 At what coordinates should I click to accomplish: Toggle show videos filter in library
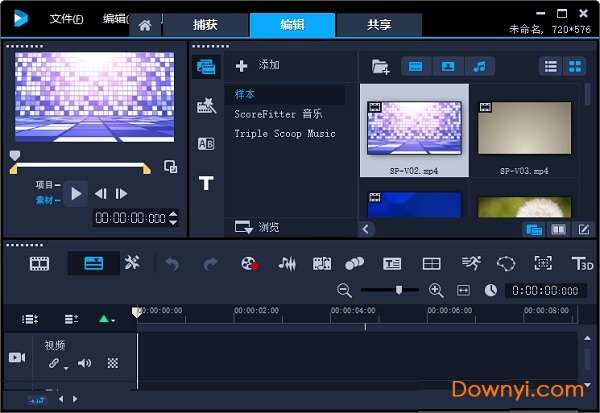416,67
